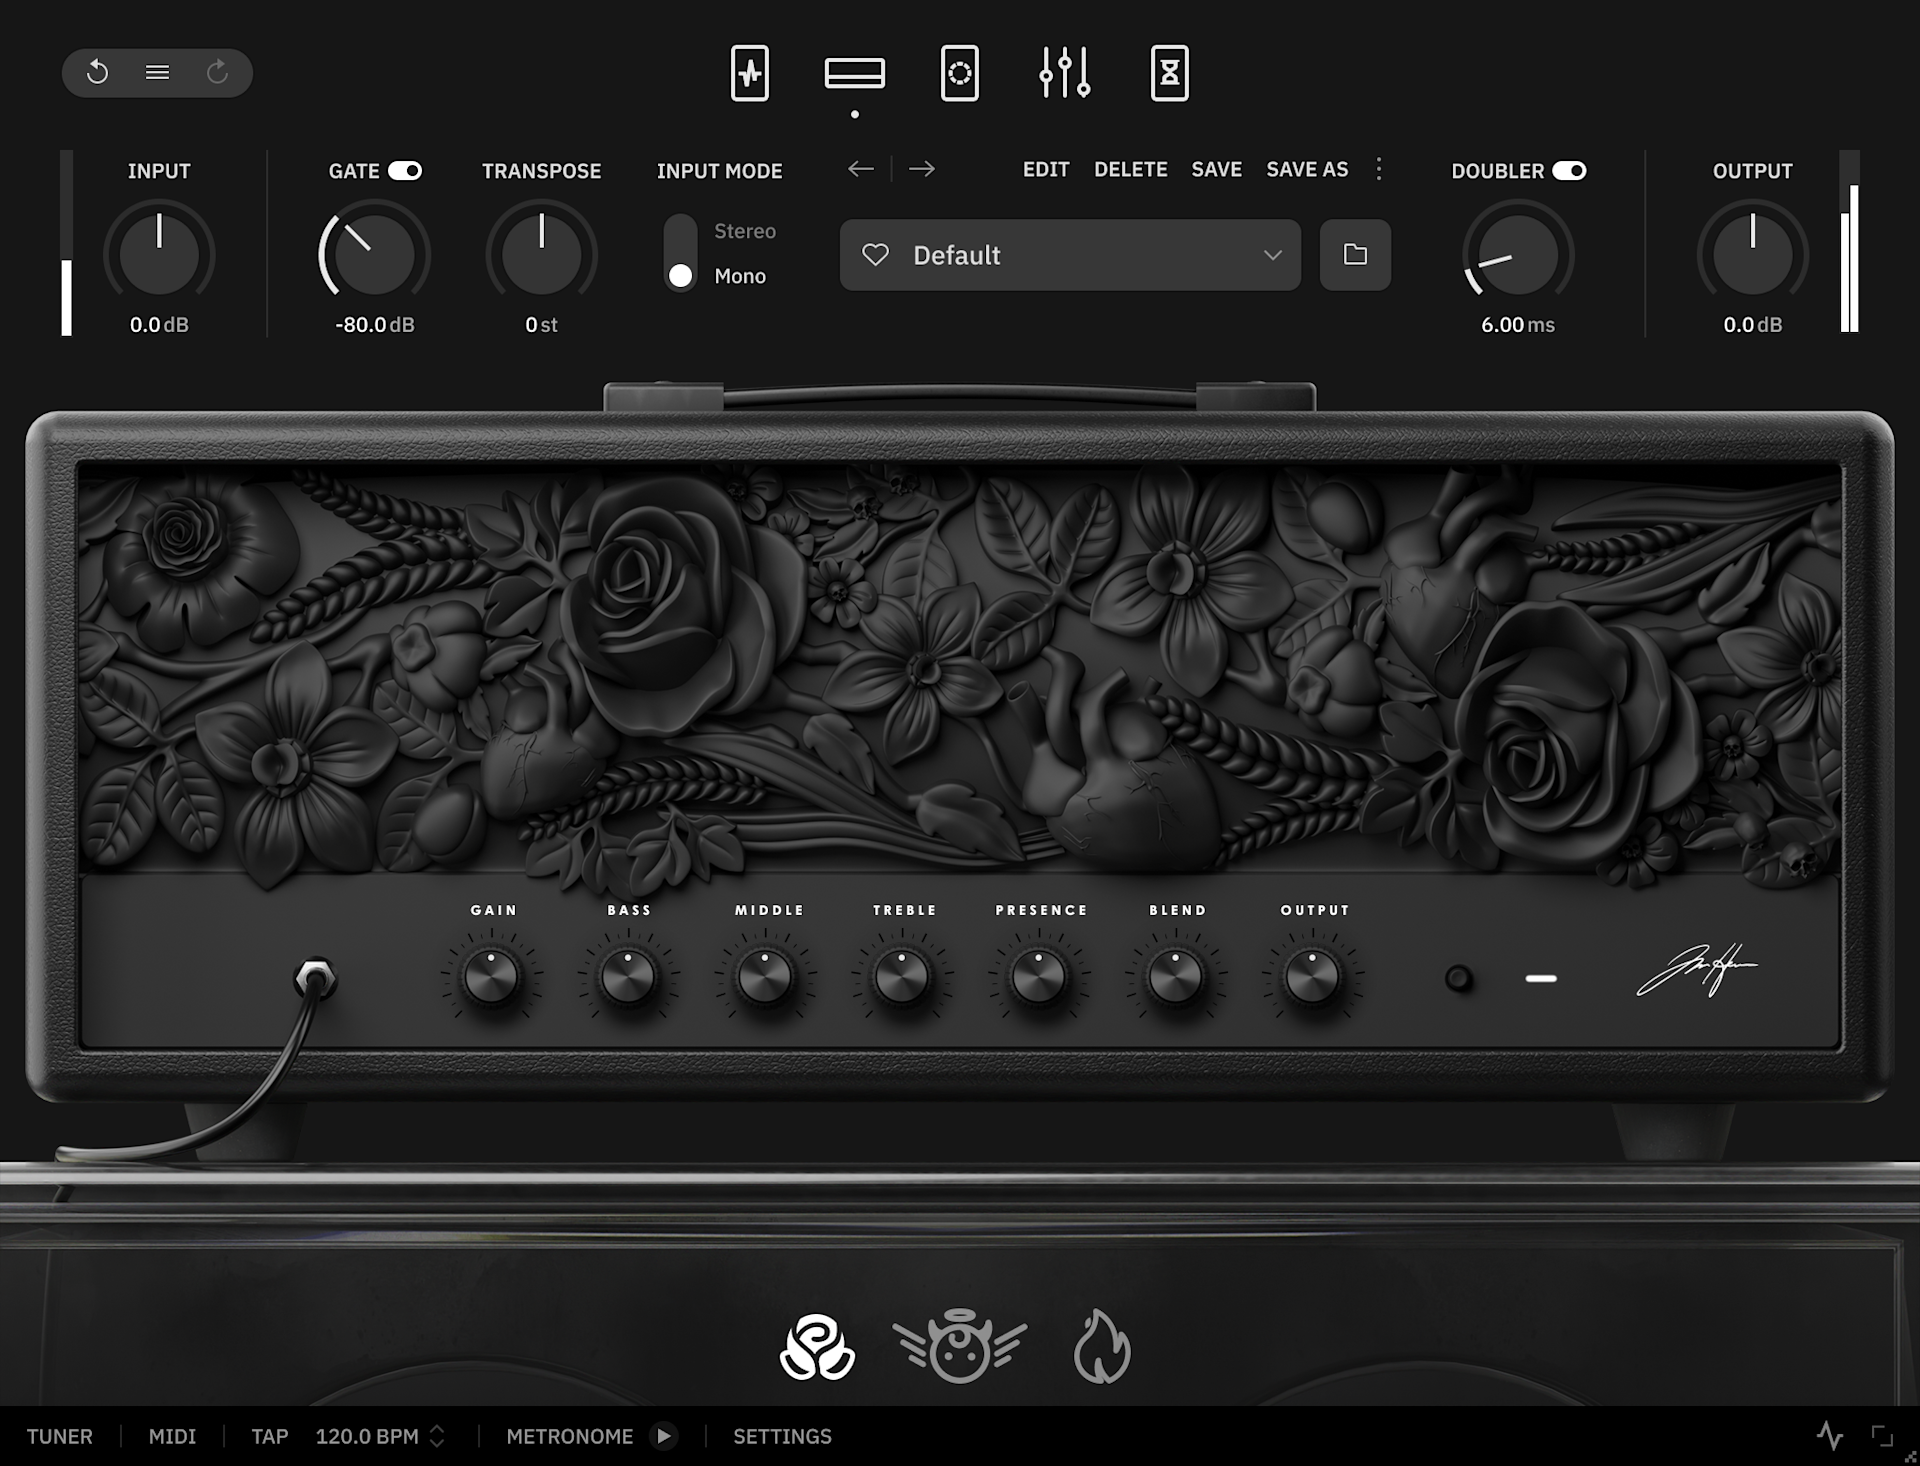Click the METRONOME label
The image size is (1920, 1466).
coord(570,1436)
